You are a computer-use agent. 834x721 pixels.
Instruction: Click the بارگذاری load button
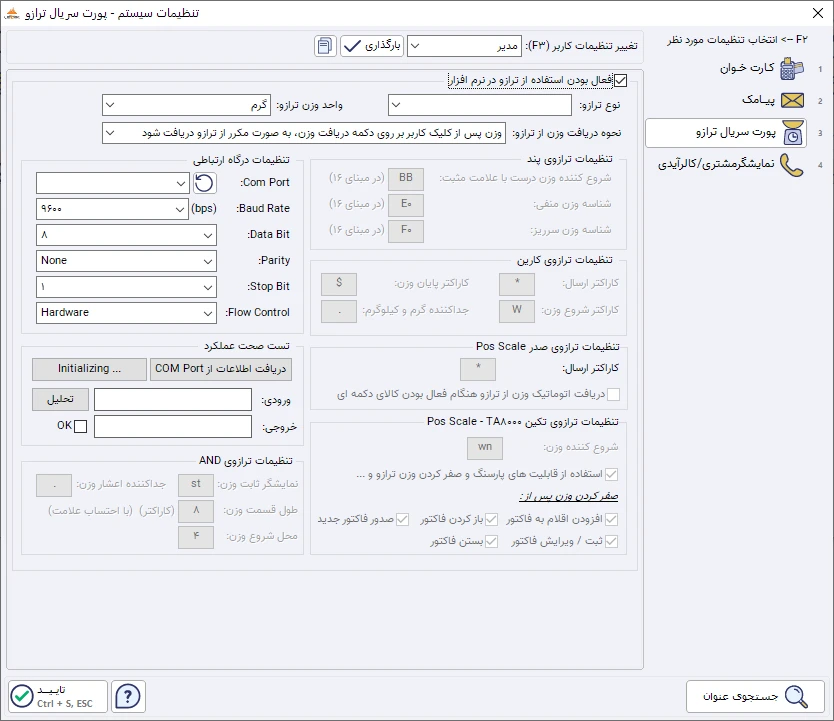click(x=371, y=46)
